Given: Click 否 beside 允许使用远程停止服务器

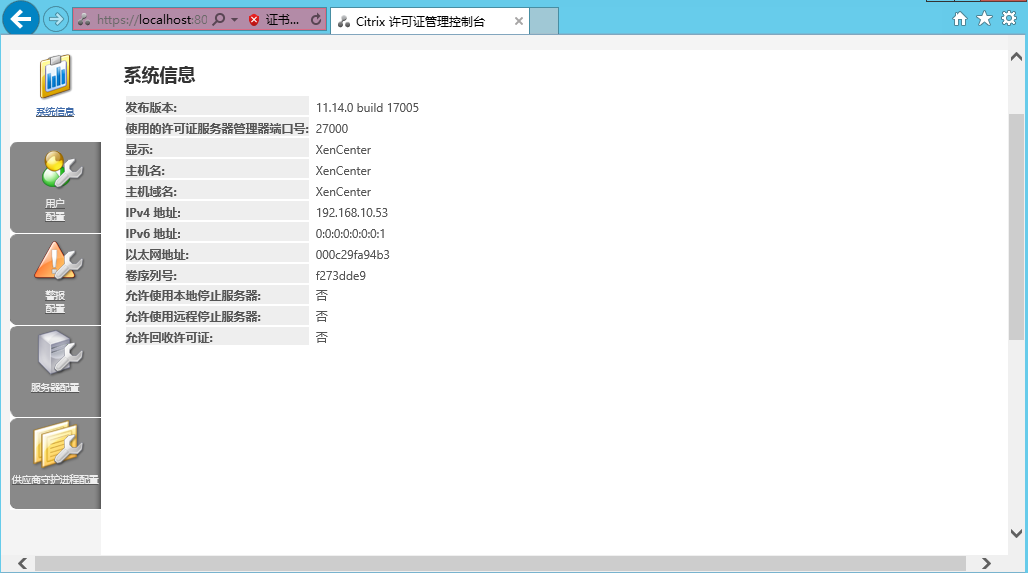Looking at the screenshot, I should (322, 317).
